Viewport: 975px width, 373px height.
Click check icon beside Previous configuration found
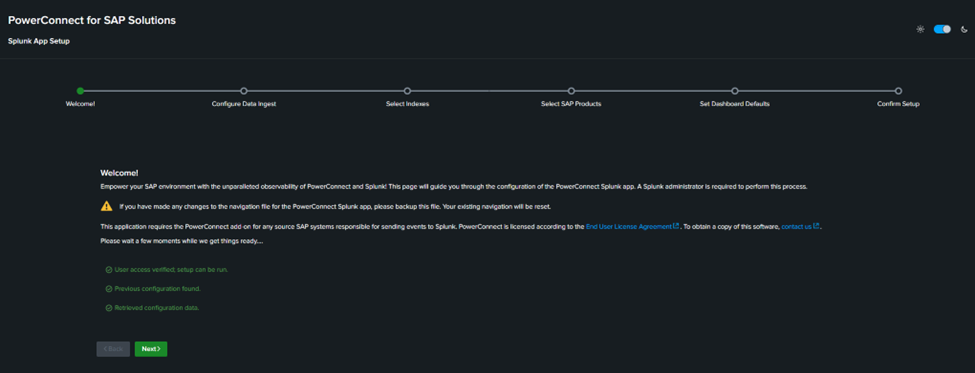(x=109, y=289)
